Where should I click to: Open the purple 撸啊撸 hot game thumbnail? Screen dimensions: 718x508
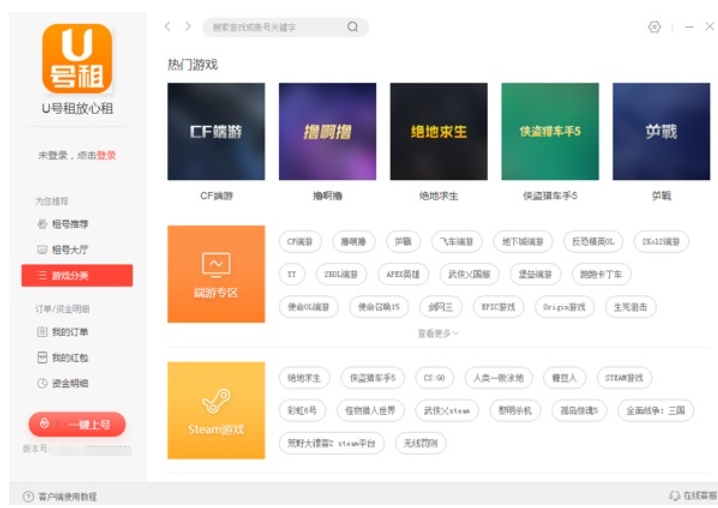(x=327, y=131)
